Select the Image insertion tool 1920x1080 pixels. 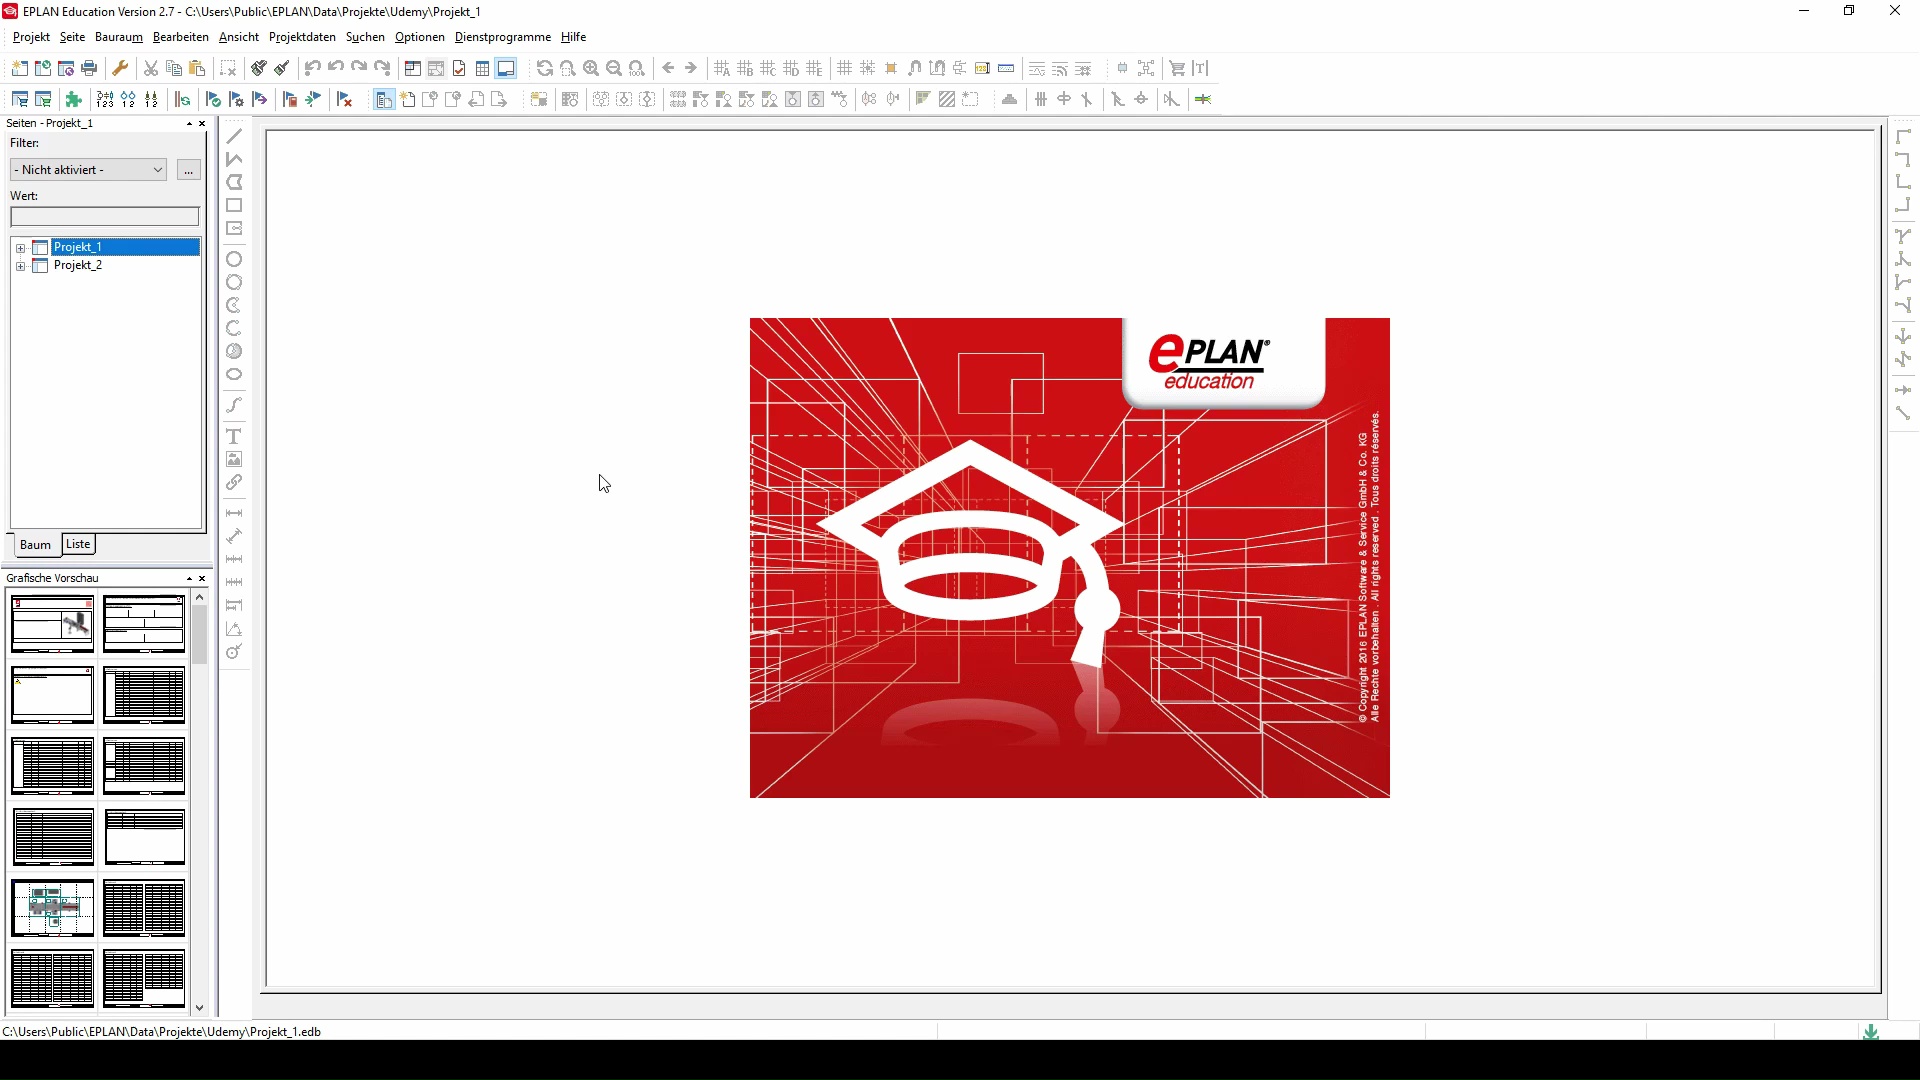tap(235, 459)
